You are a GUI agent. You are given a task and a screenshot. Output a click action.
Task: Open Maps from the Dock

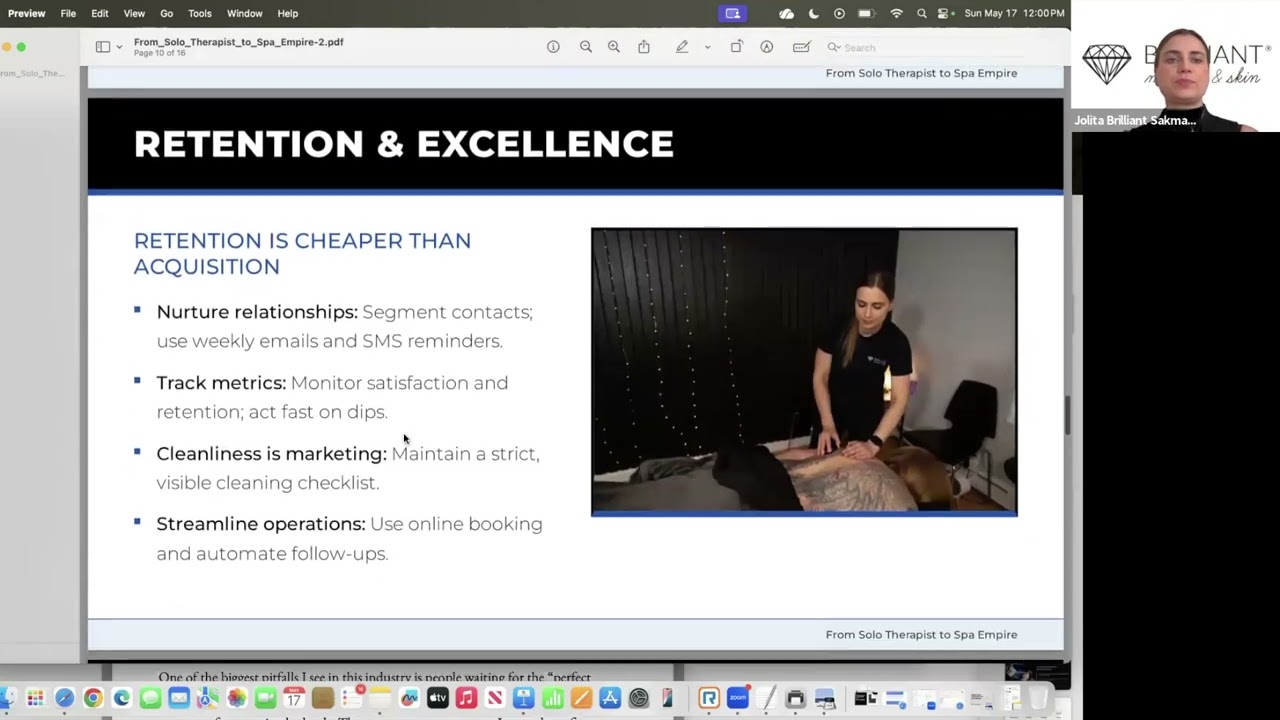click(207, 698)
